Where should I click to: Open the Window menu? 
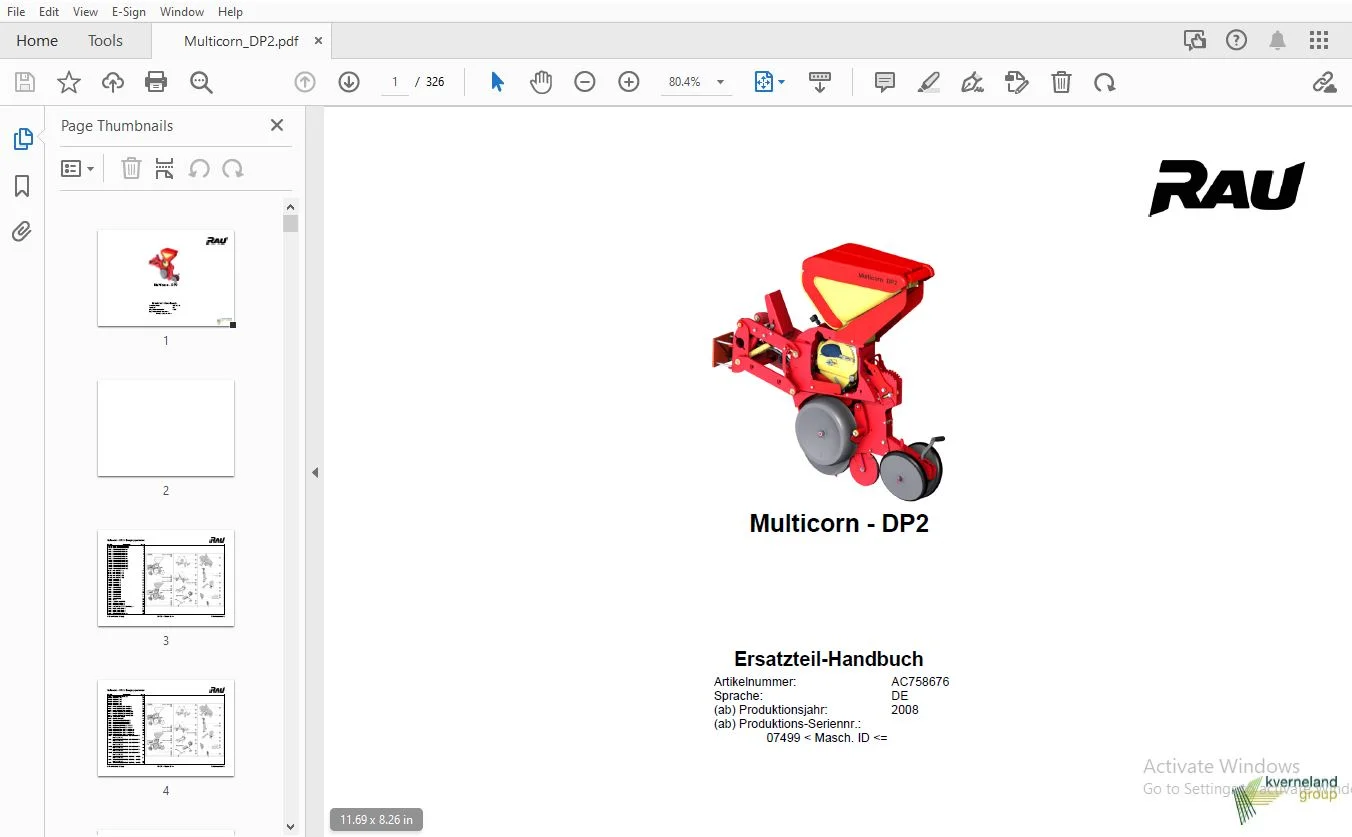tap(182, 12)
